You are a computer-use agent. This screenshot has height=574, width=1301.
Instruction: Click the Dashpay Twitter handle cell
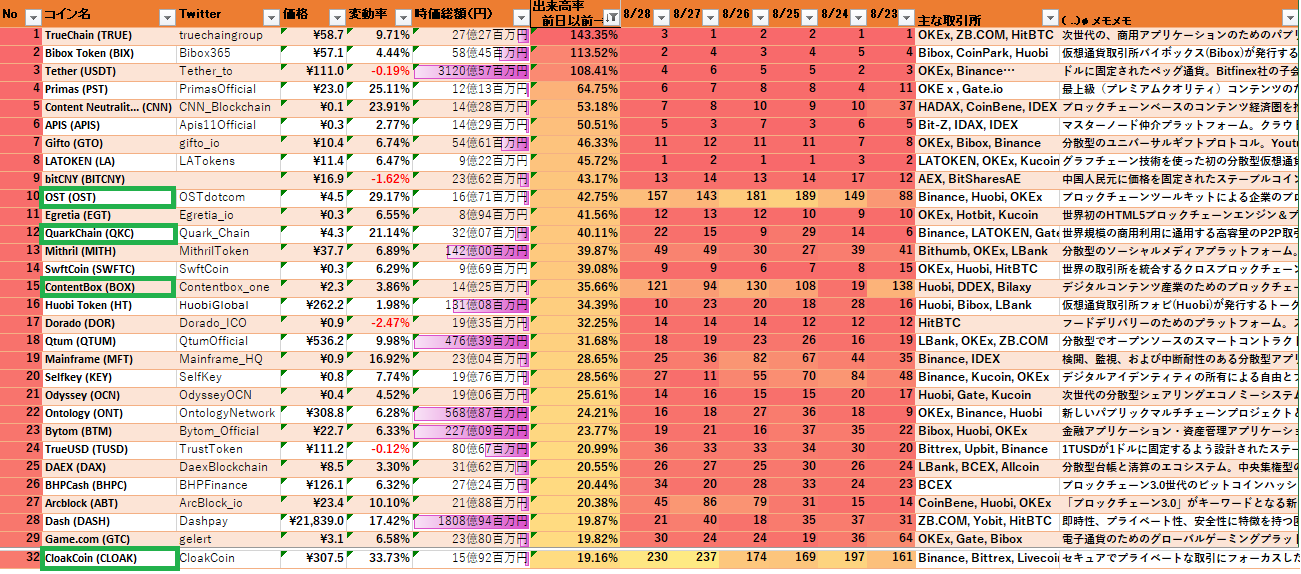coord(227,521)
